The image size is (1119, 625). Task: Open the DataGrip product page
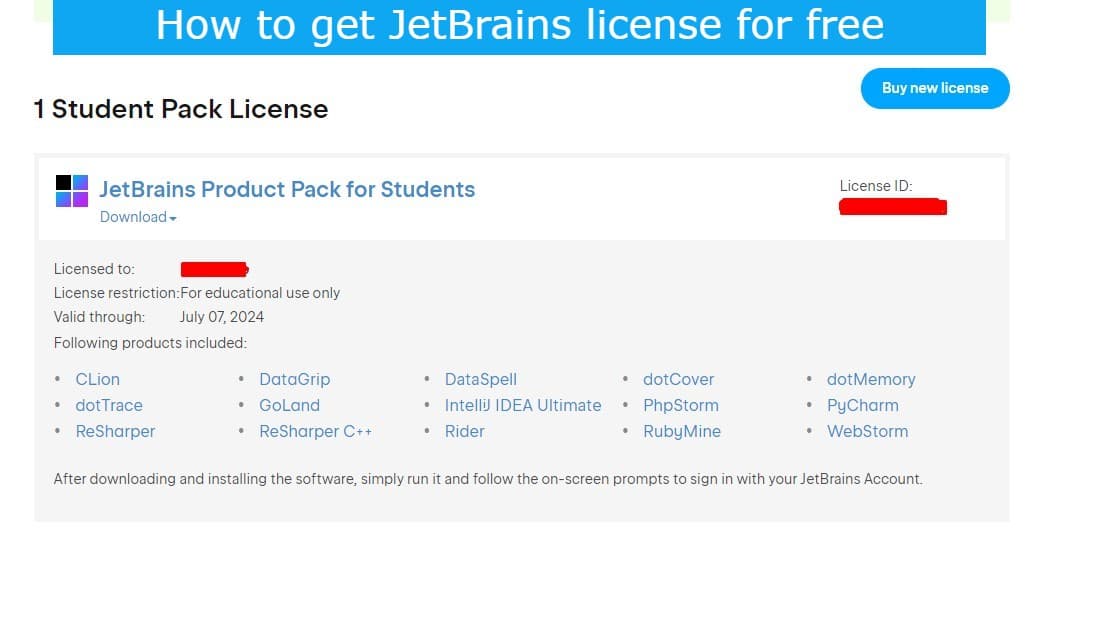click(294, 379)
